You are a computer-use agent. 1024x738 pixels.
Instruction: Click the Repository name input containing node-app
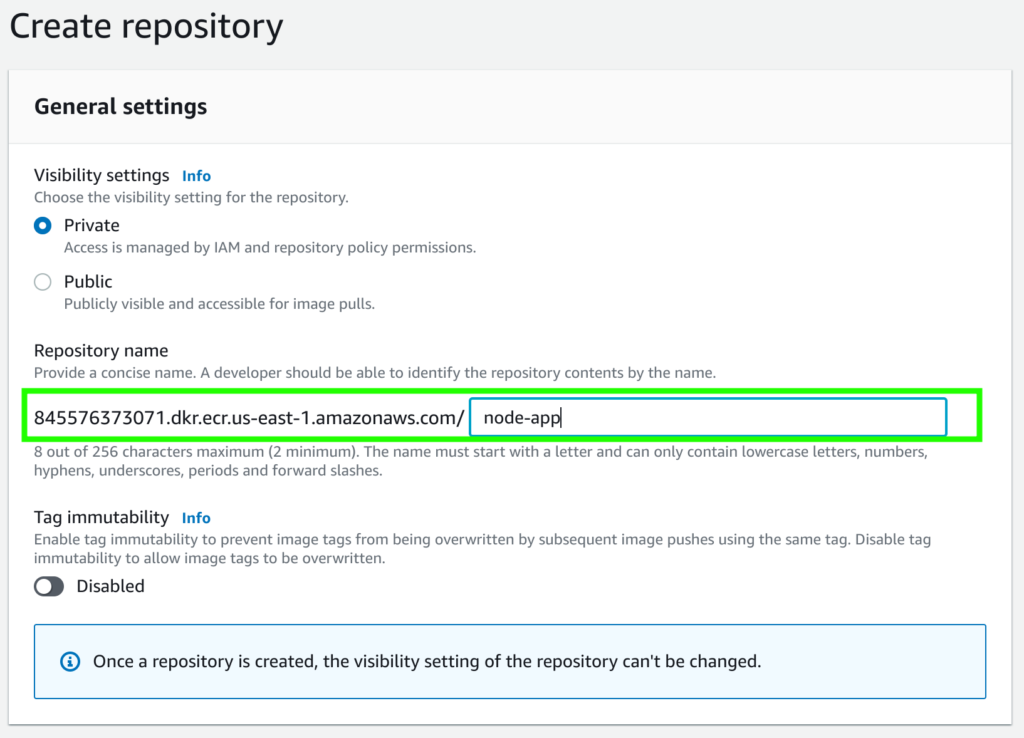coord(710,417)
